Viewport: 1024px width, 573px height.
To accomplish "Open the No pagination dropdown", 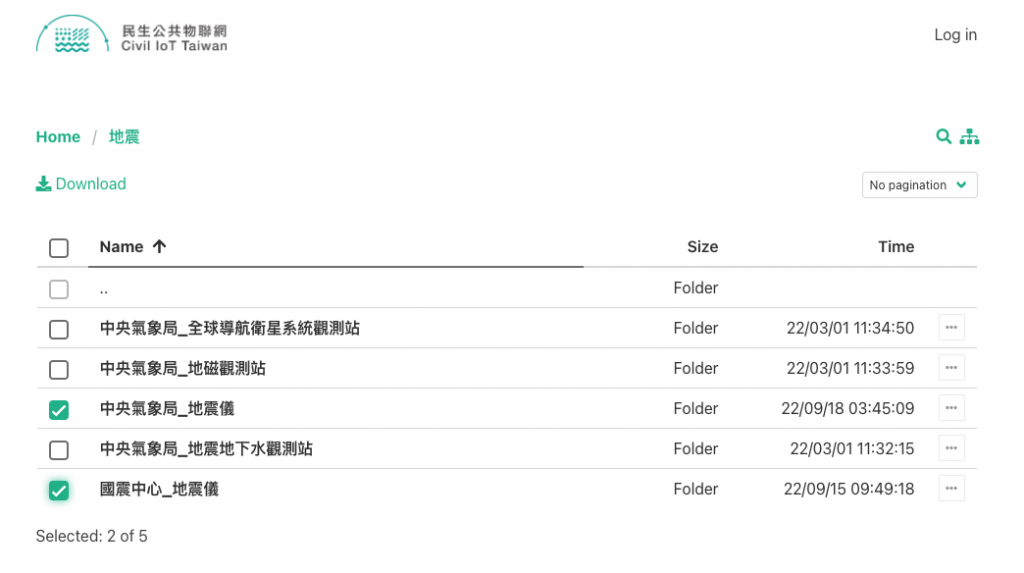I will point(919,185).
